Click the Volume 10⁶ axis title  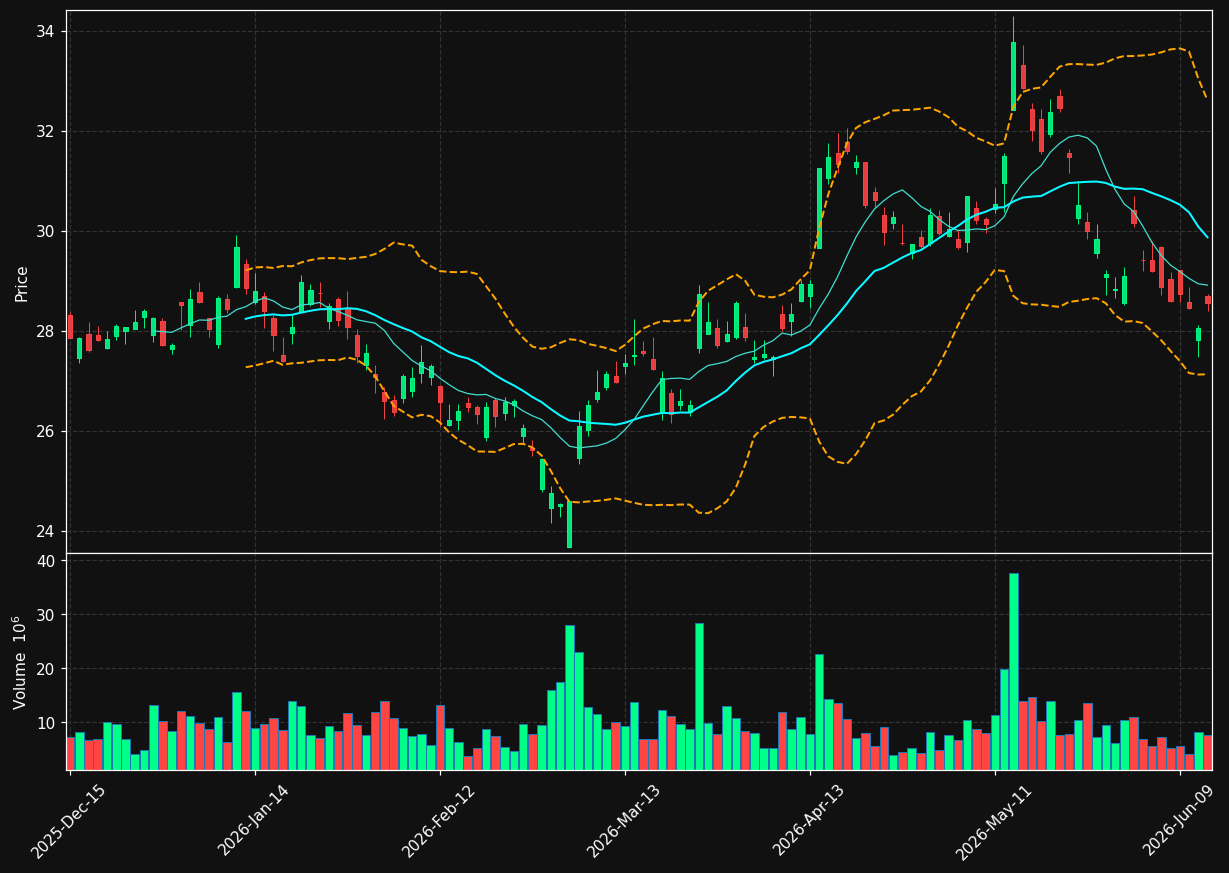pos(20,662)
